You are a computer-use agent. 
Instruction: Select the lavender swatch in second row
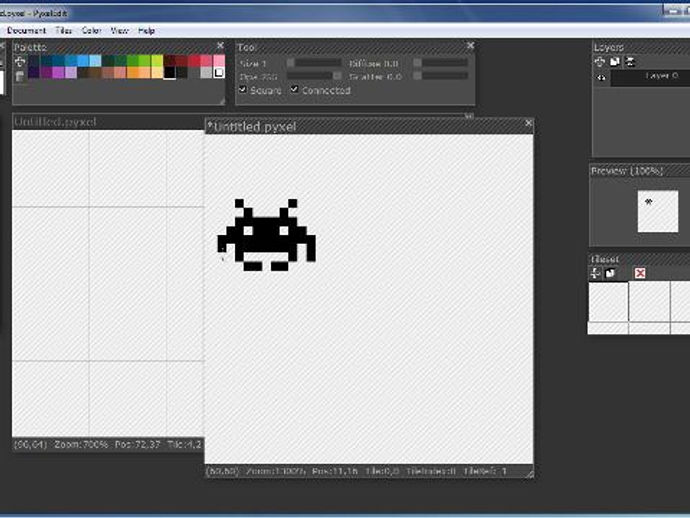tap(71, 73)
